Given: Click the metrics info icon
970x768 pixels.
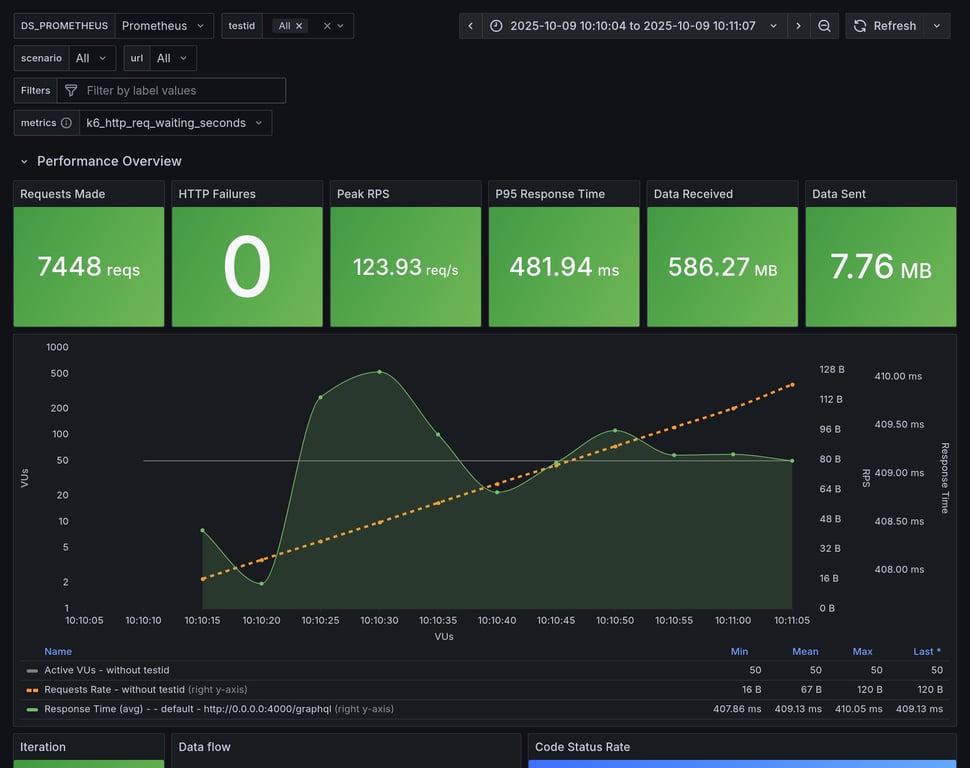Looking at the screenshot, I should click(66, 123).
